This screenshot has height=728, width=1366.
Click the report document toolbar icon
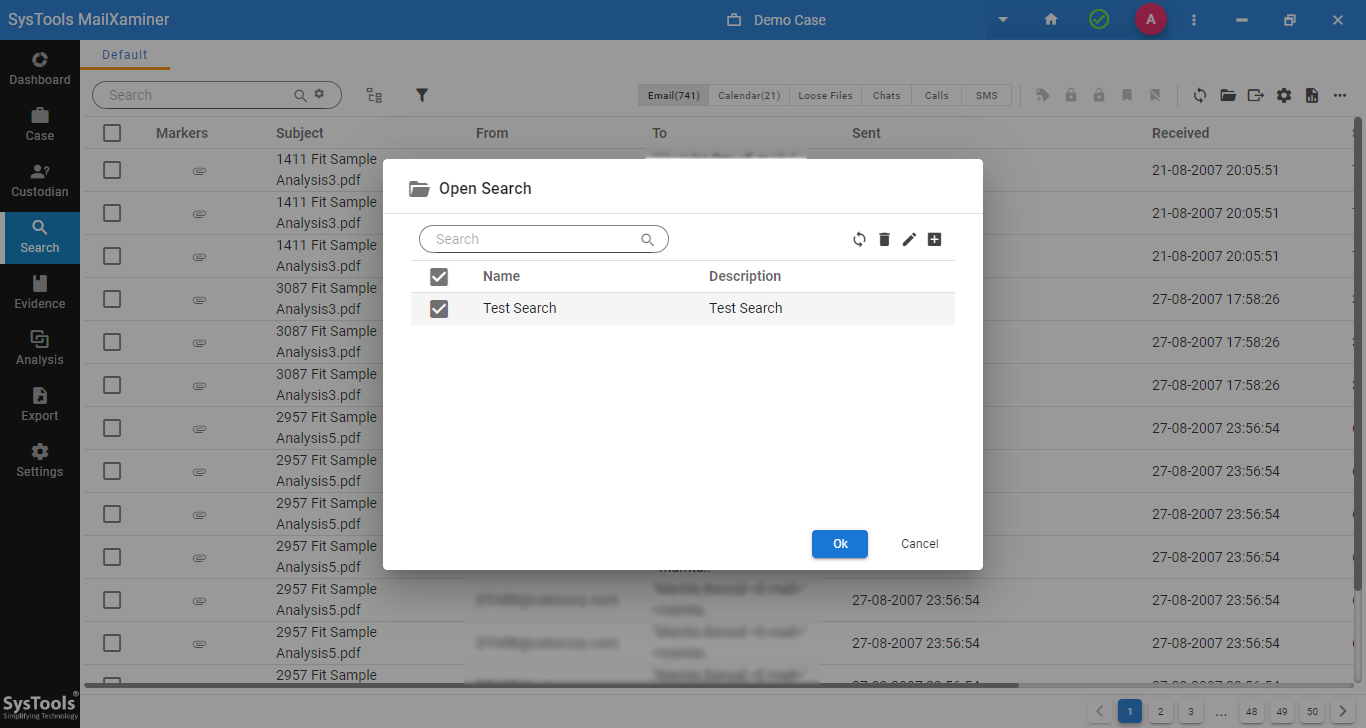pyautogui.click(x=1312, y=95)
